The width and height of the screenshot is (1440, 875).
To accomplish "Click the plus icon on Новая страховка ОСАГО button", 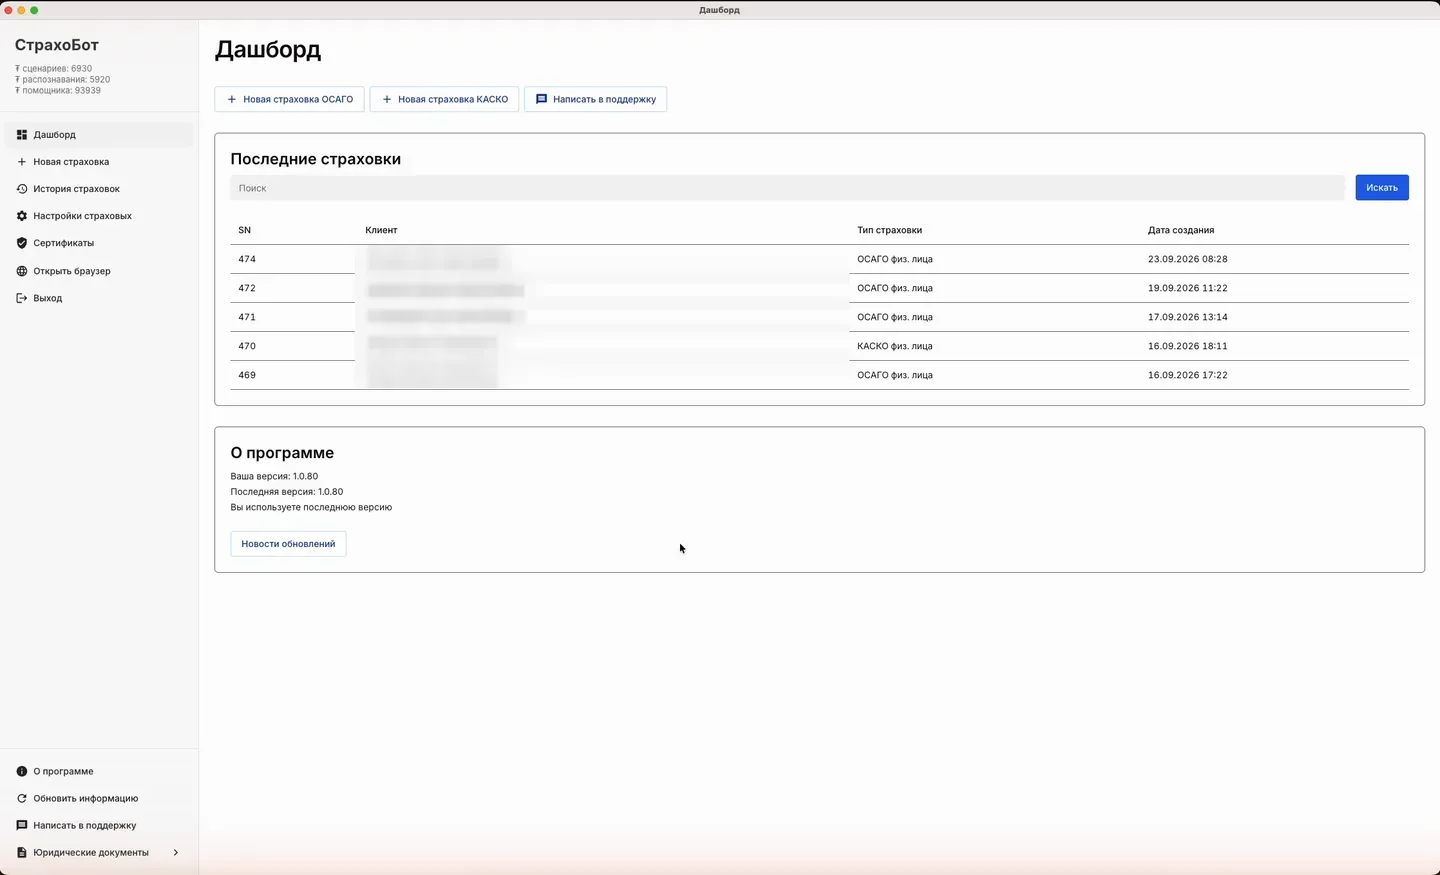I will click(x=232, y=100).
